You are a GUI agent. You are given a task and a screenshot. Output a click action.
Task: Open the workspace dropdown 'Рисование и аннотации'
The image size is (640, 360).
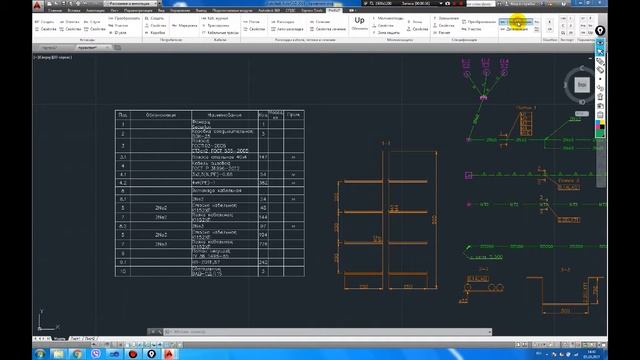(x=131, y=4)
